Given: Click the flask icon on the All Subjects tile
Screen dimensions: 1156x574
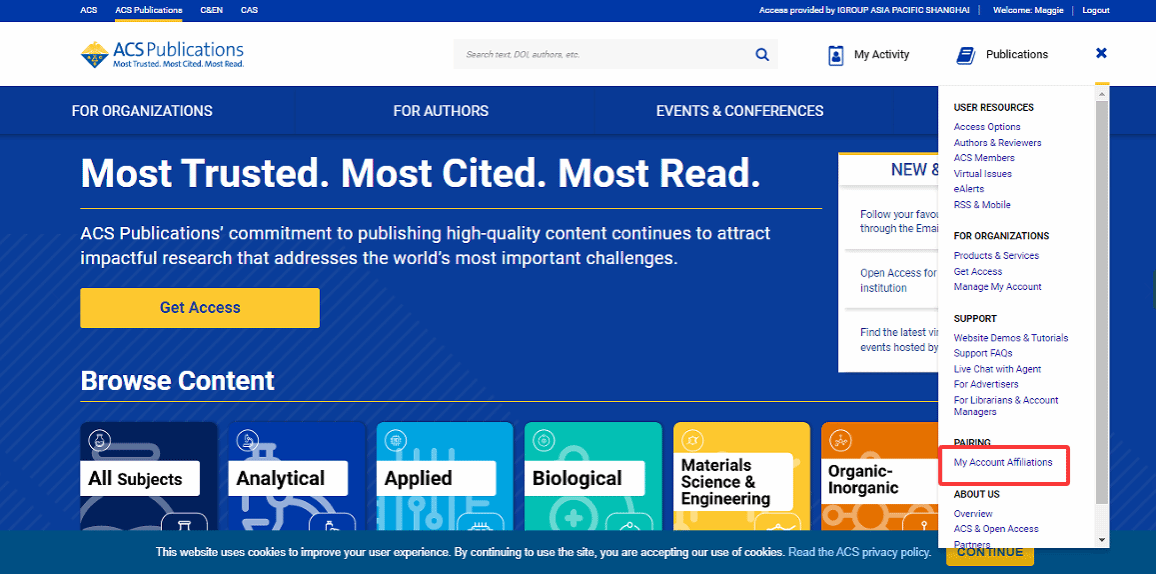Looking at the screenshot, I should coord(99,441).
